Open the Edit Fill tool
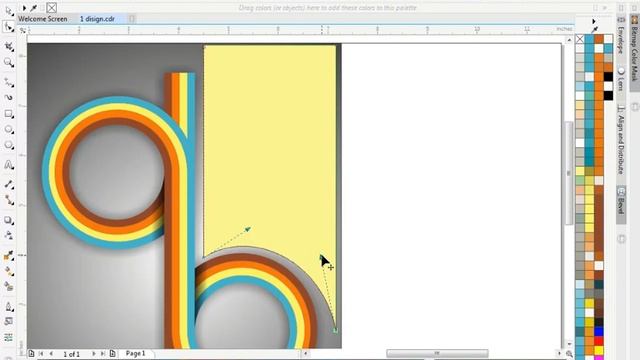The height and width of the screenshot is (360, 640). pos(9,322)
